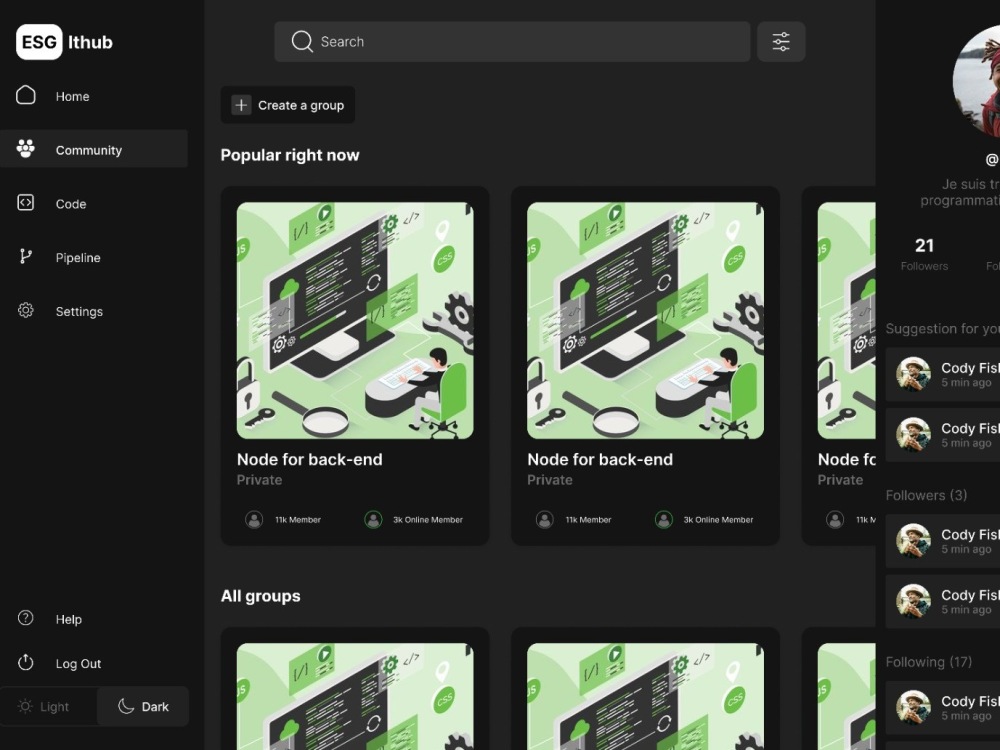The height and width of the screenshot is (750, 1000).
Task: Click first Cody avatar under Followers (3)
Action: (913, 541)
